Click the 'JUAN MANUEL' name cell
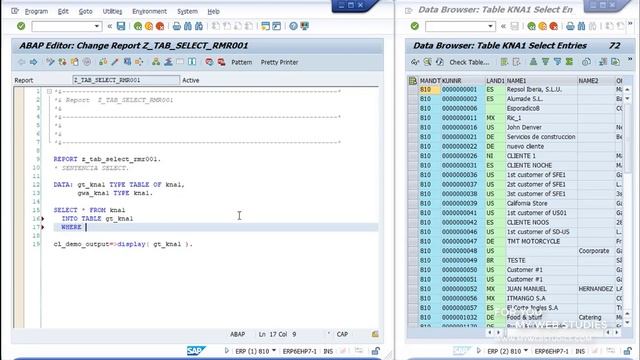Screen dimensions: 640x360 (541, 289)
